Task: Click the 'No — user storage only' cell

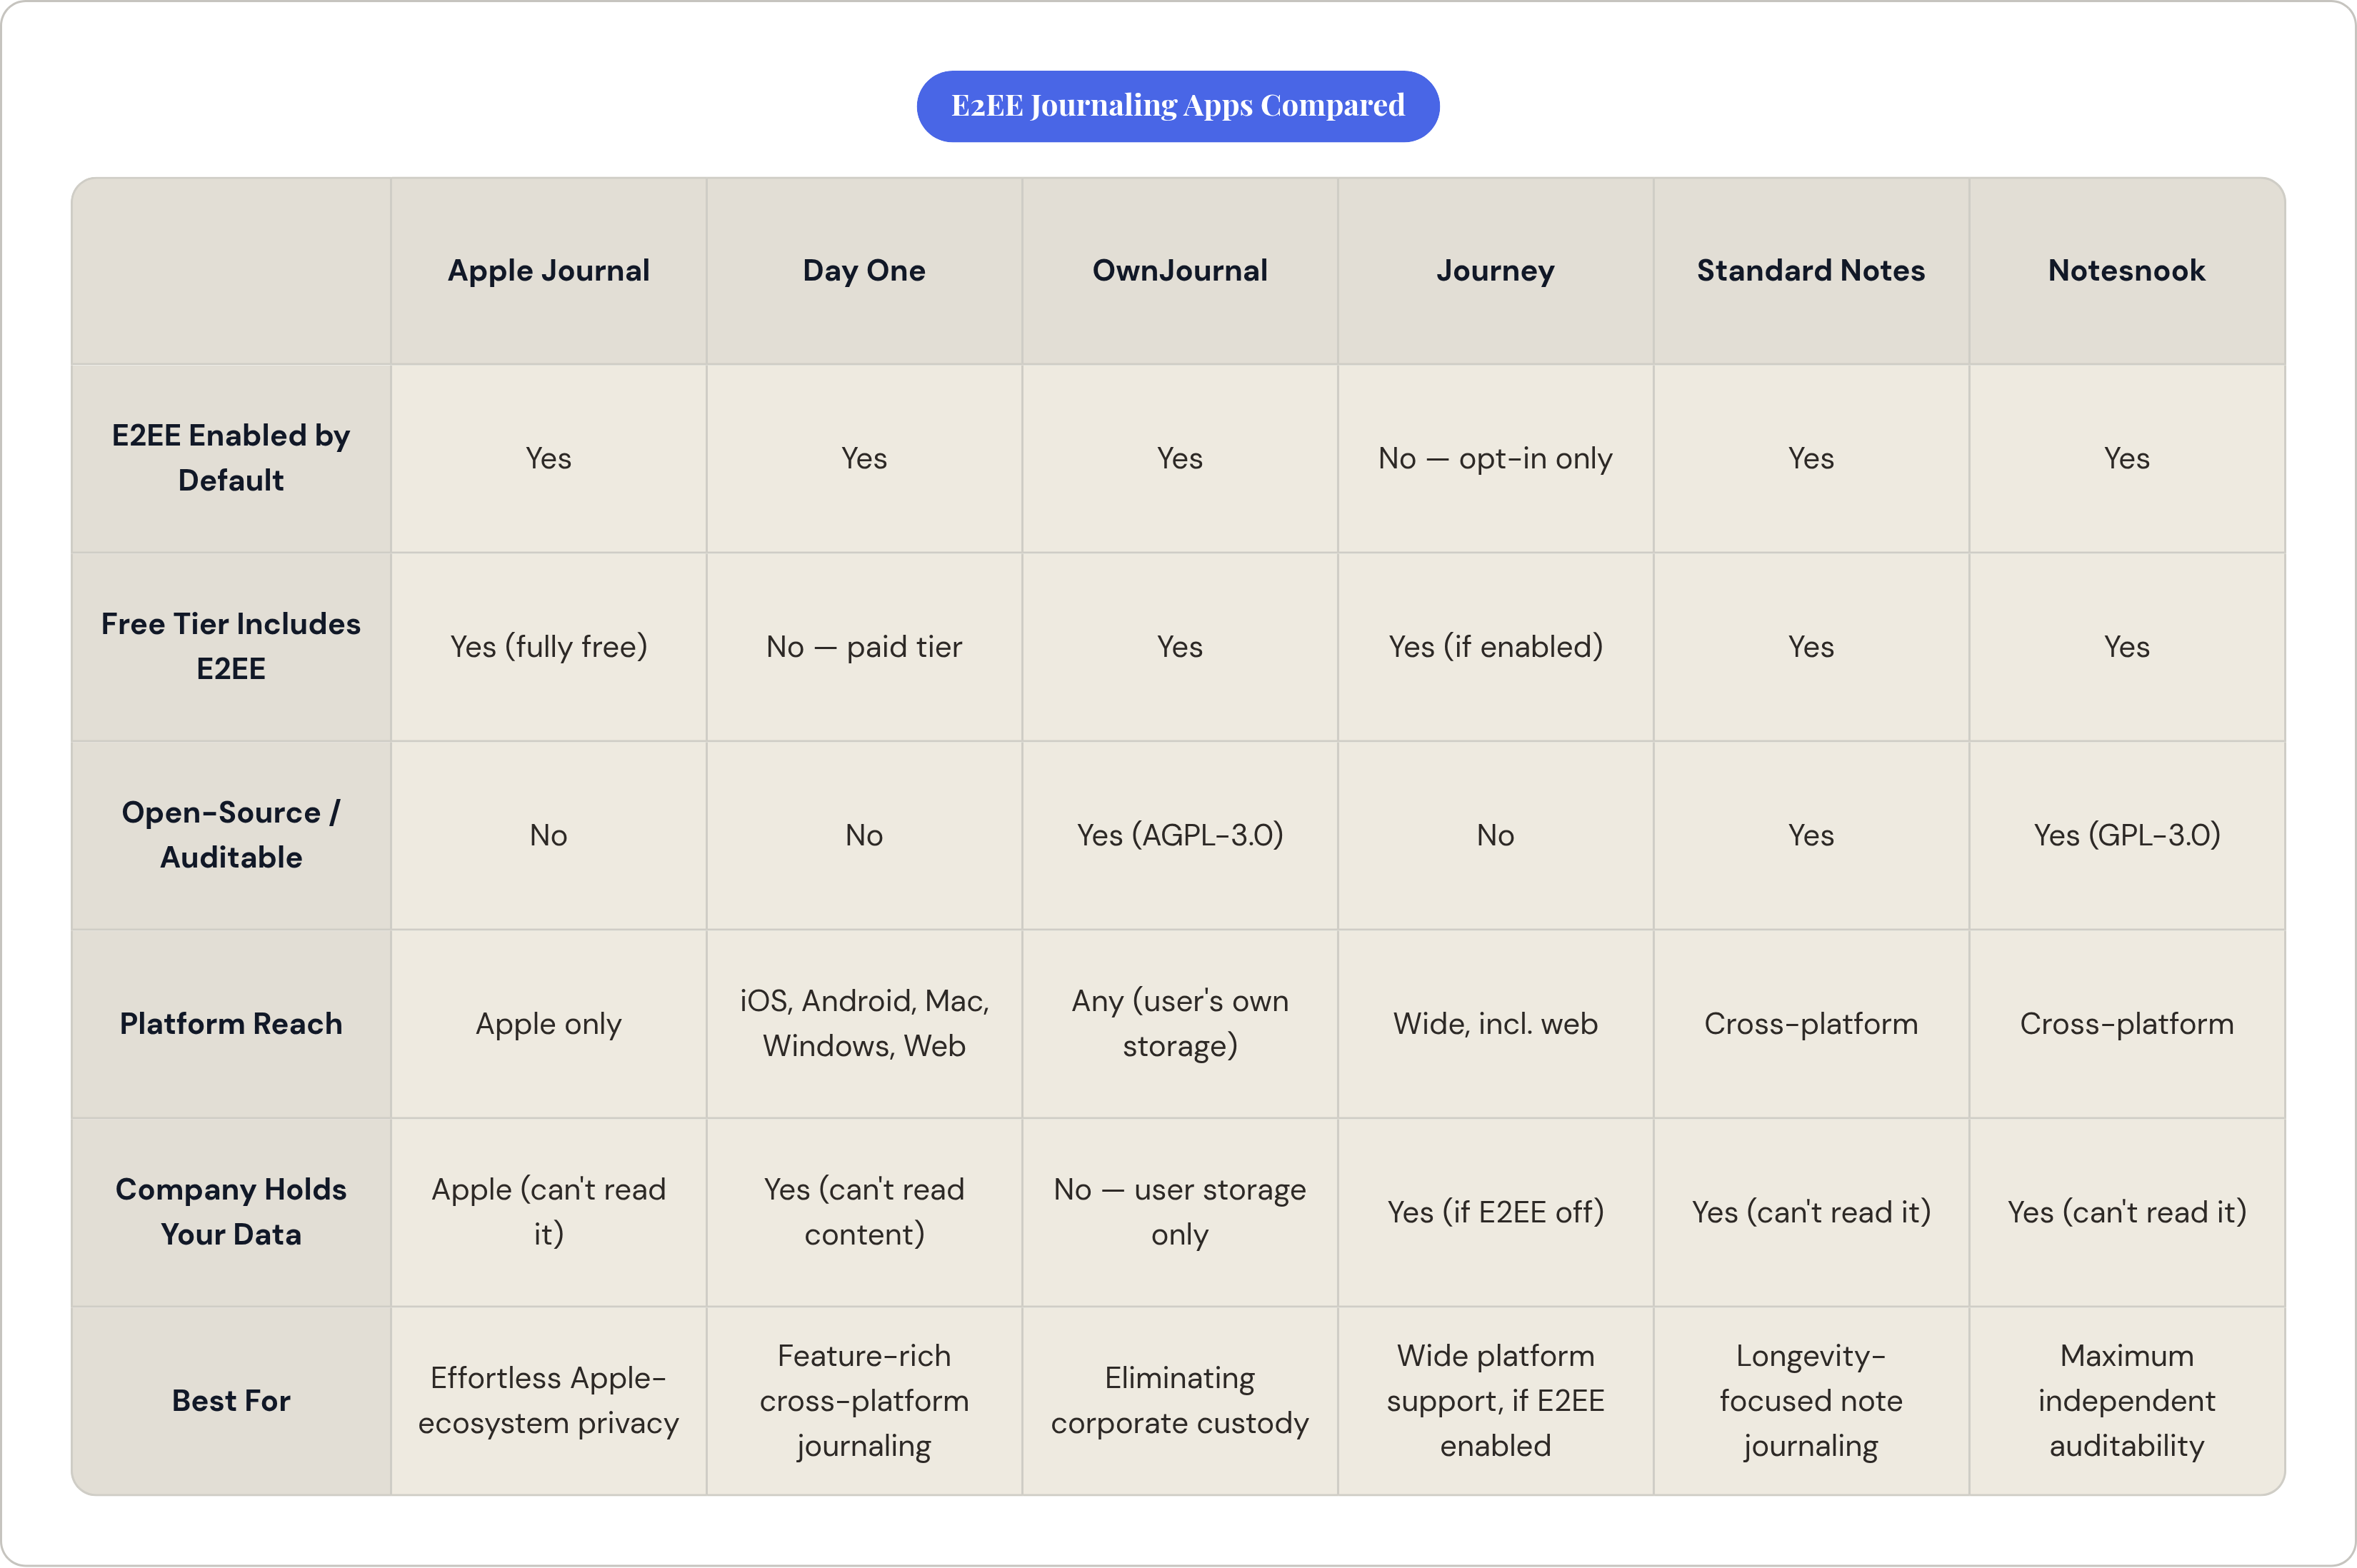Action: pyautogui.click(x=1180, y=1212)
